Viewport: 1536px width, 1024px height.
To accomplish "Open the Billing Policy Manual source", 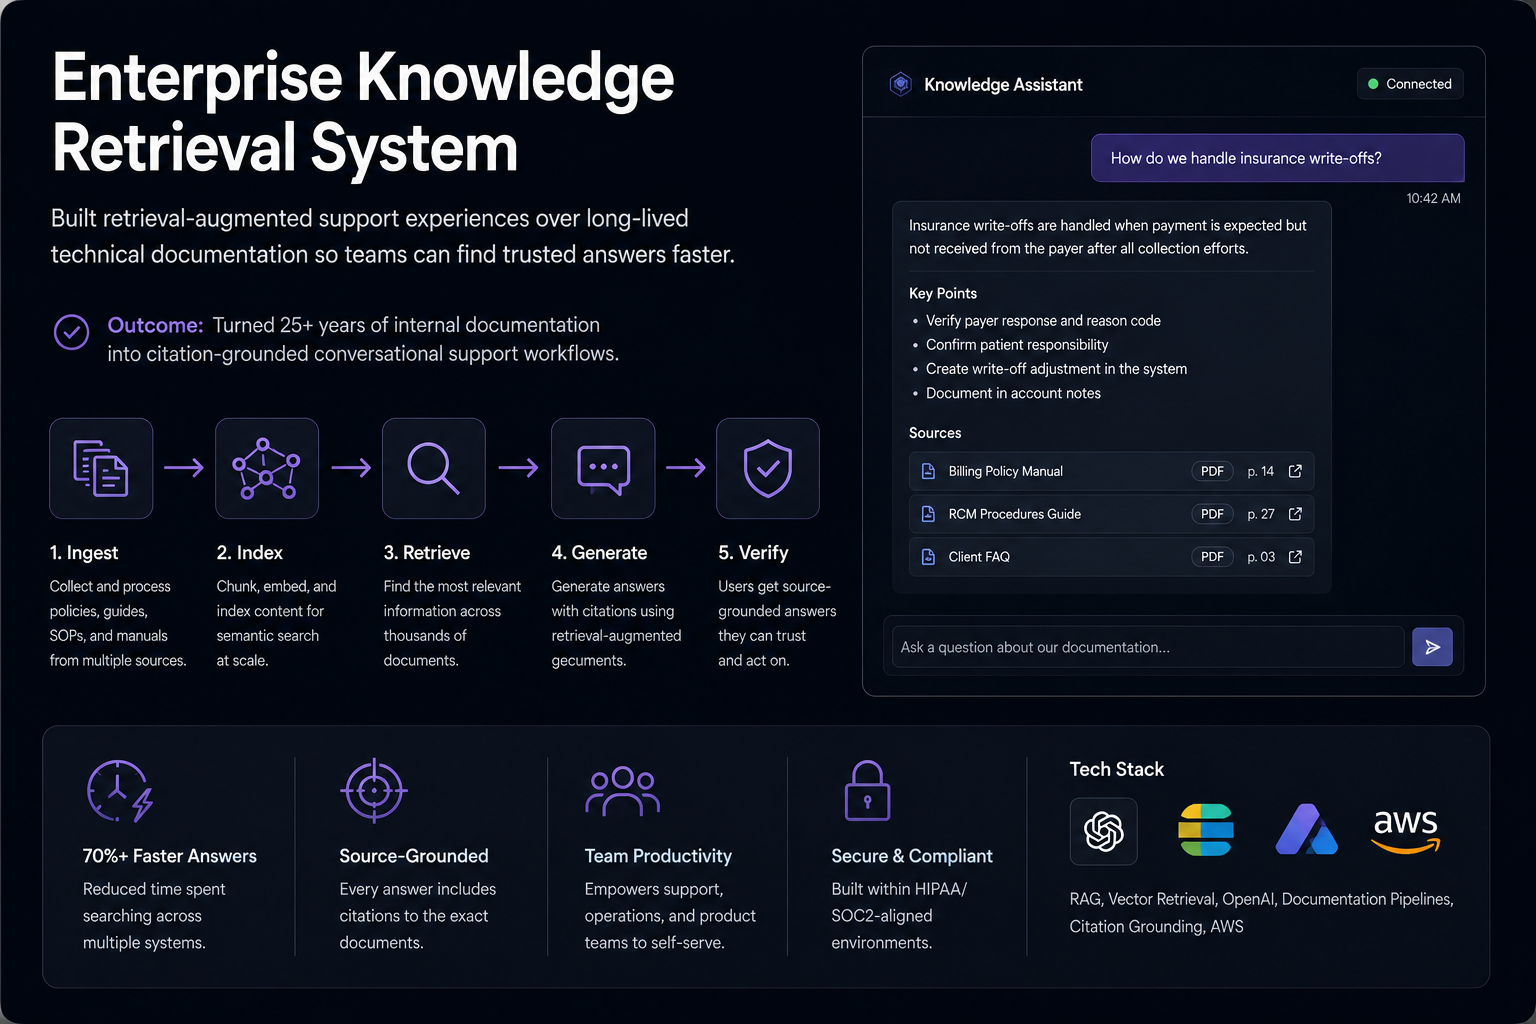I will point(1111,471).
